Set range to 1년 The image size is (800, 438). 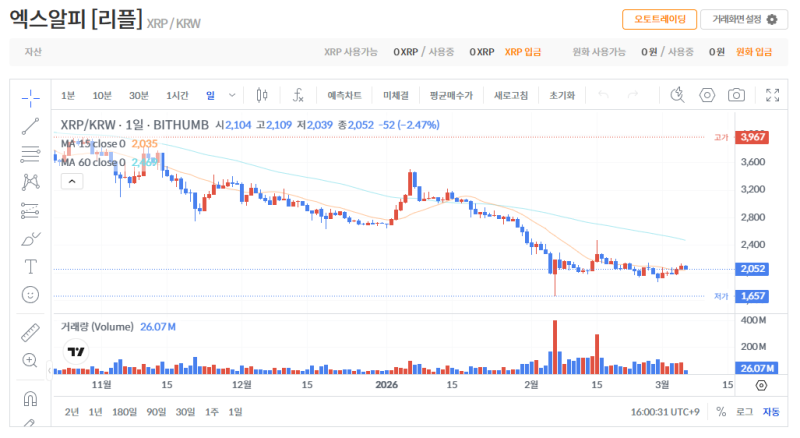point(95,412)
